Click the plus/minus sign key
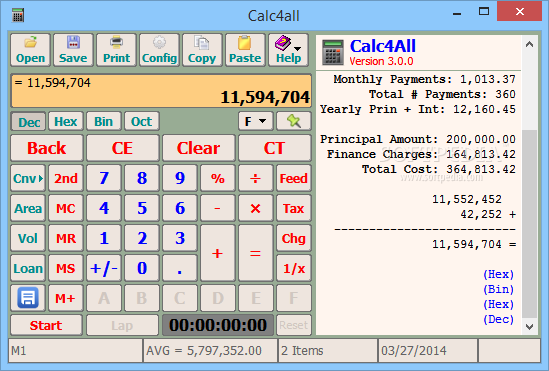 (104, 268)
